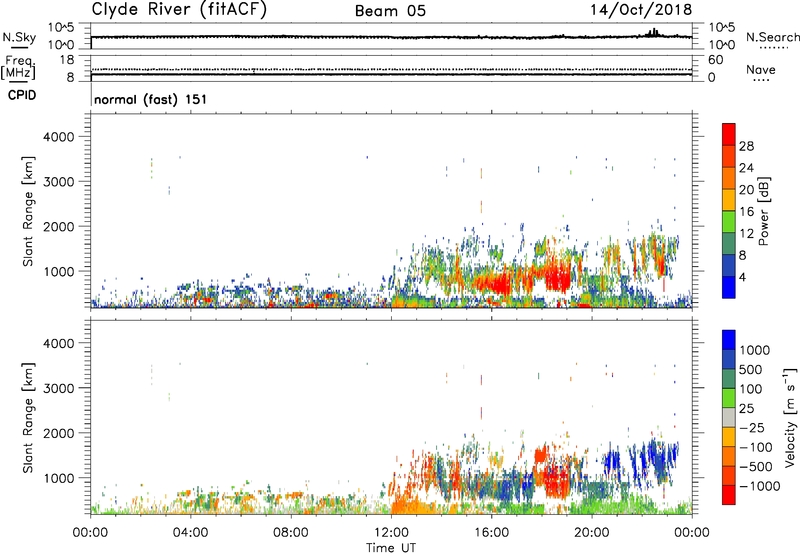Click the '08:00' time tick label
The width and height of the screenshot is (800, 554).
pyautogui.click(x=291, y=533)
